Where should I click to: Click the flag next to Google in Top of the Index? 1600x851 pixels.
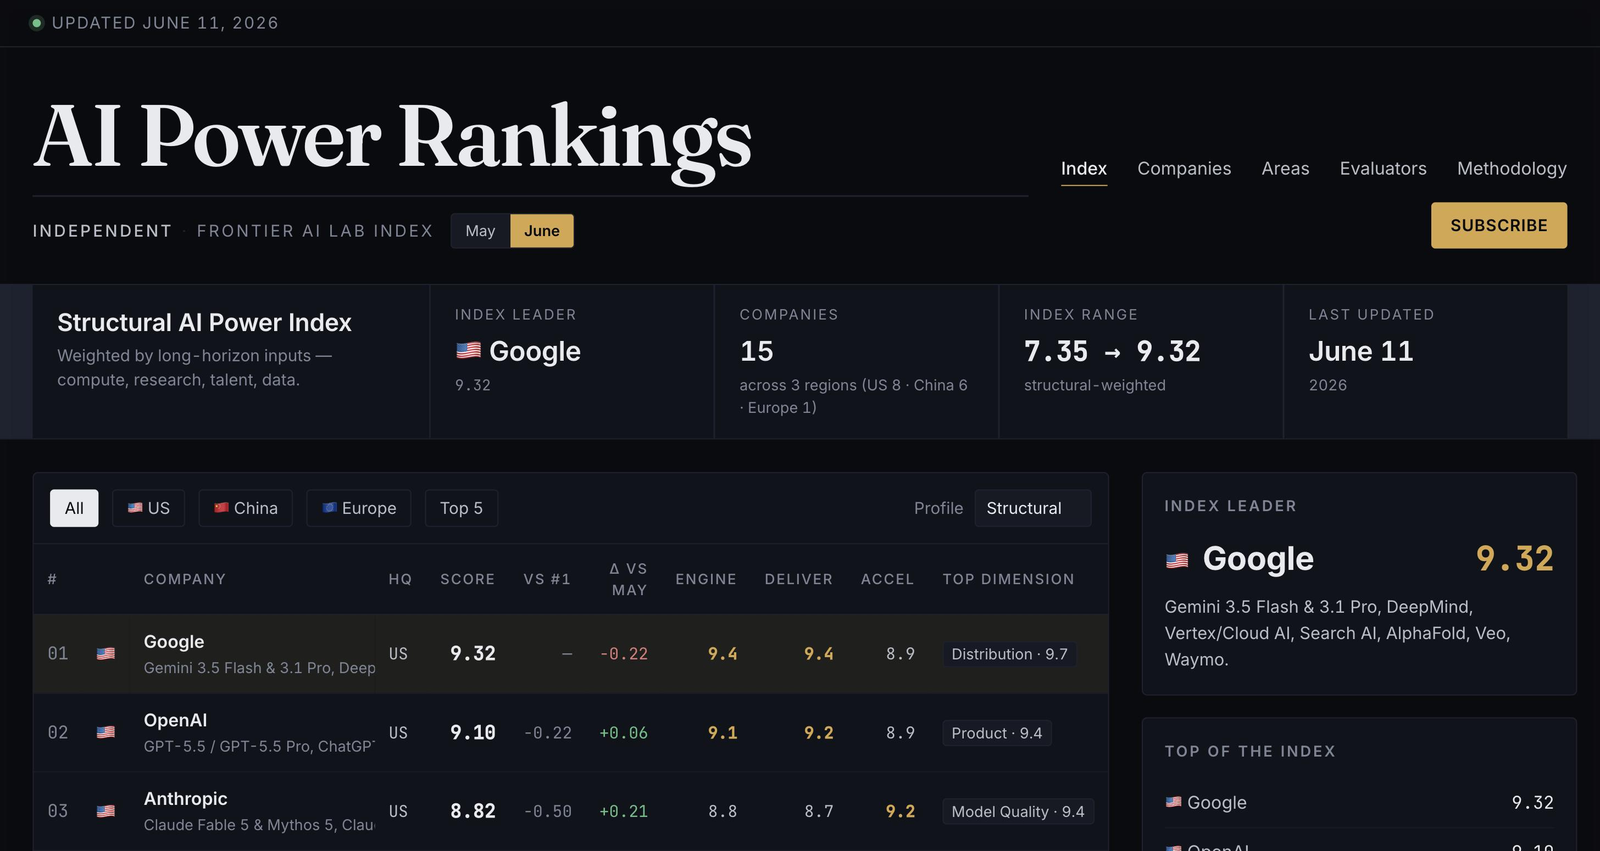coord(1173,802)
